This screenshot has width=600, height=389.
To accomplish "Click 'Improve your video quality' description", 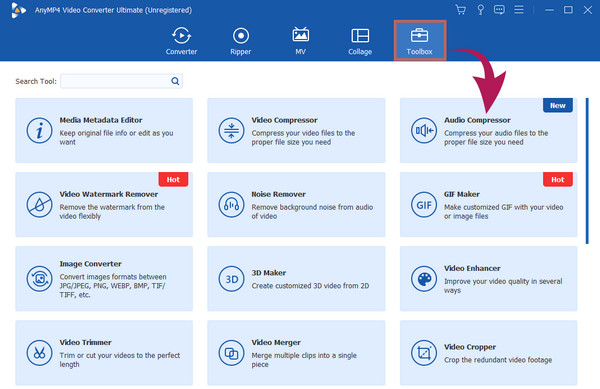I will click(x=503, y=286).
